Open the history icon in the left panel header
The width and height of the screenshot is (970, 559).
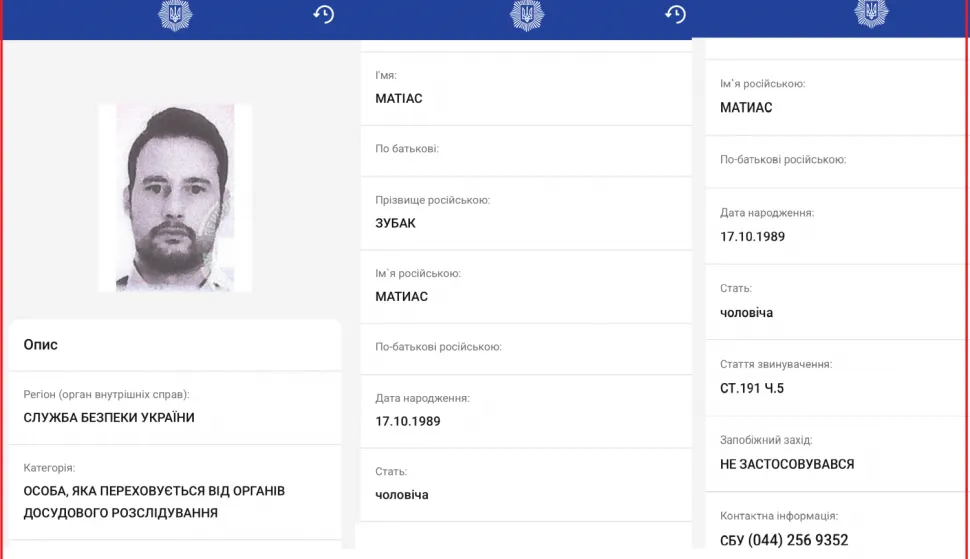[323, 15]
